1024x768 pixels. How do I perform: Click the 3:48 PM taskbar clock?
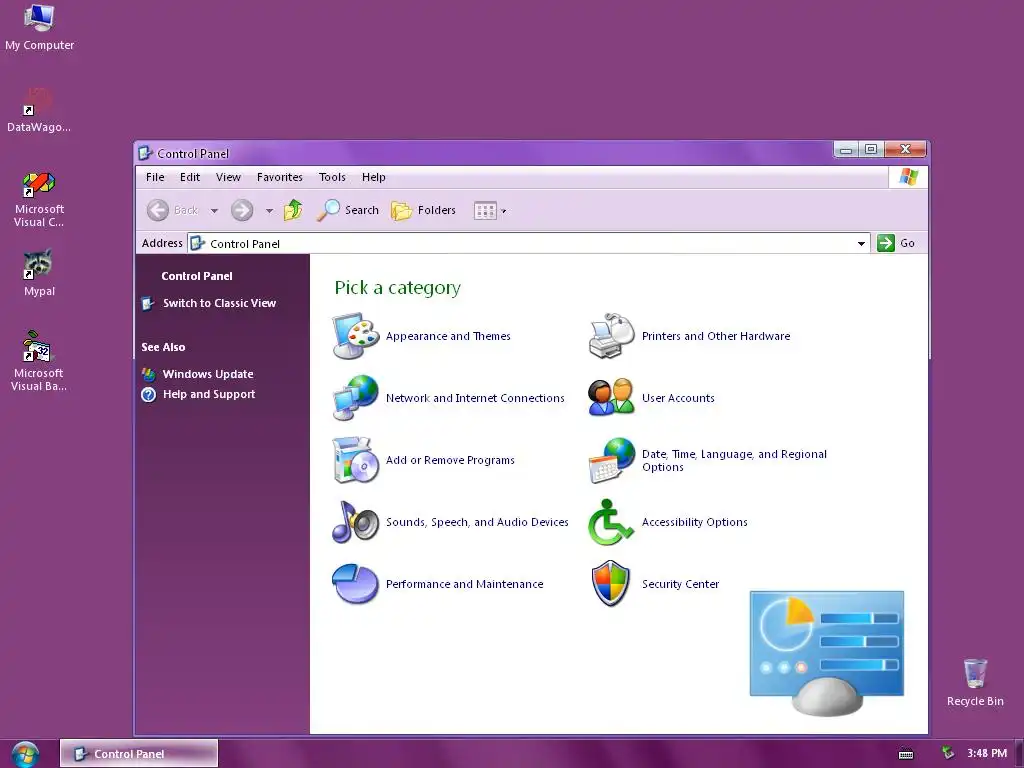click(987, 753)
